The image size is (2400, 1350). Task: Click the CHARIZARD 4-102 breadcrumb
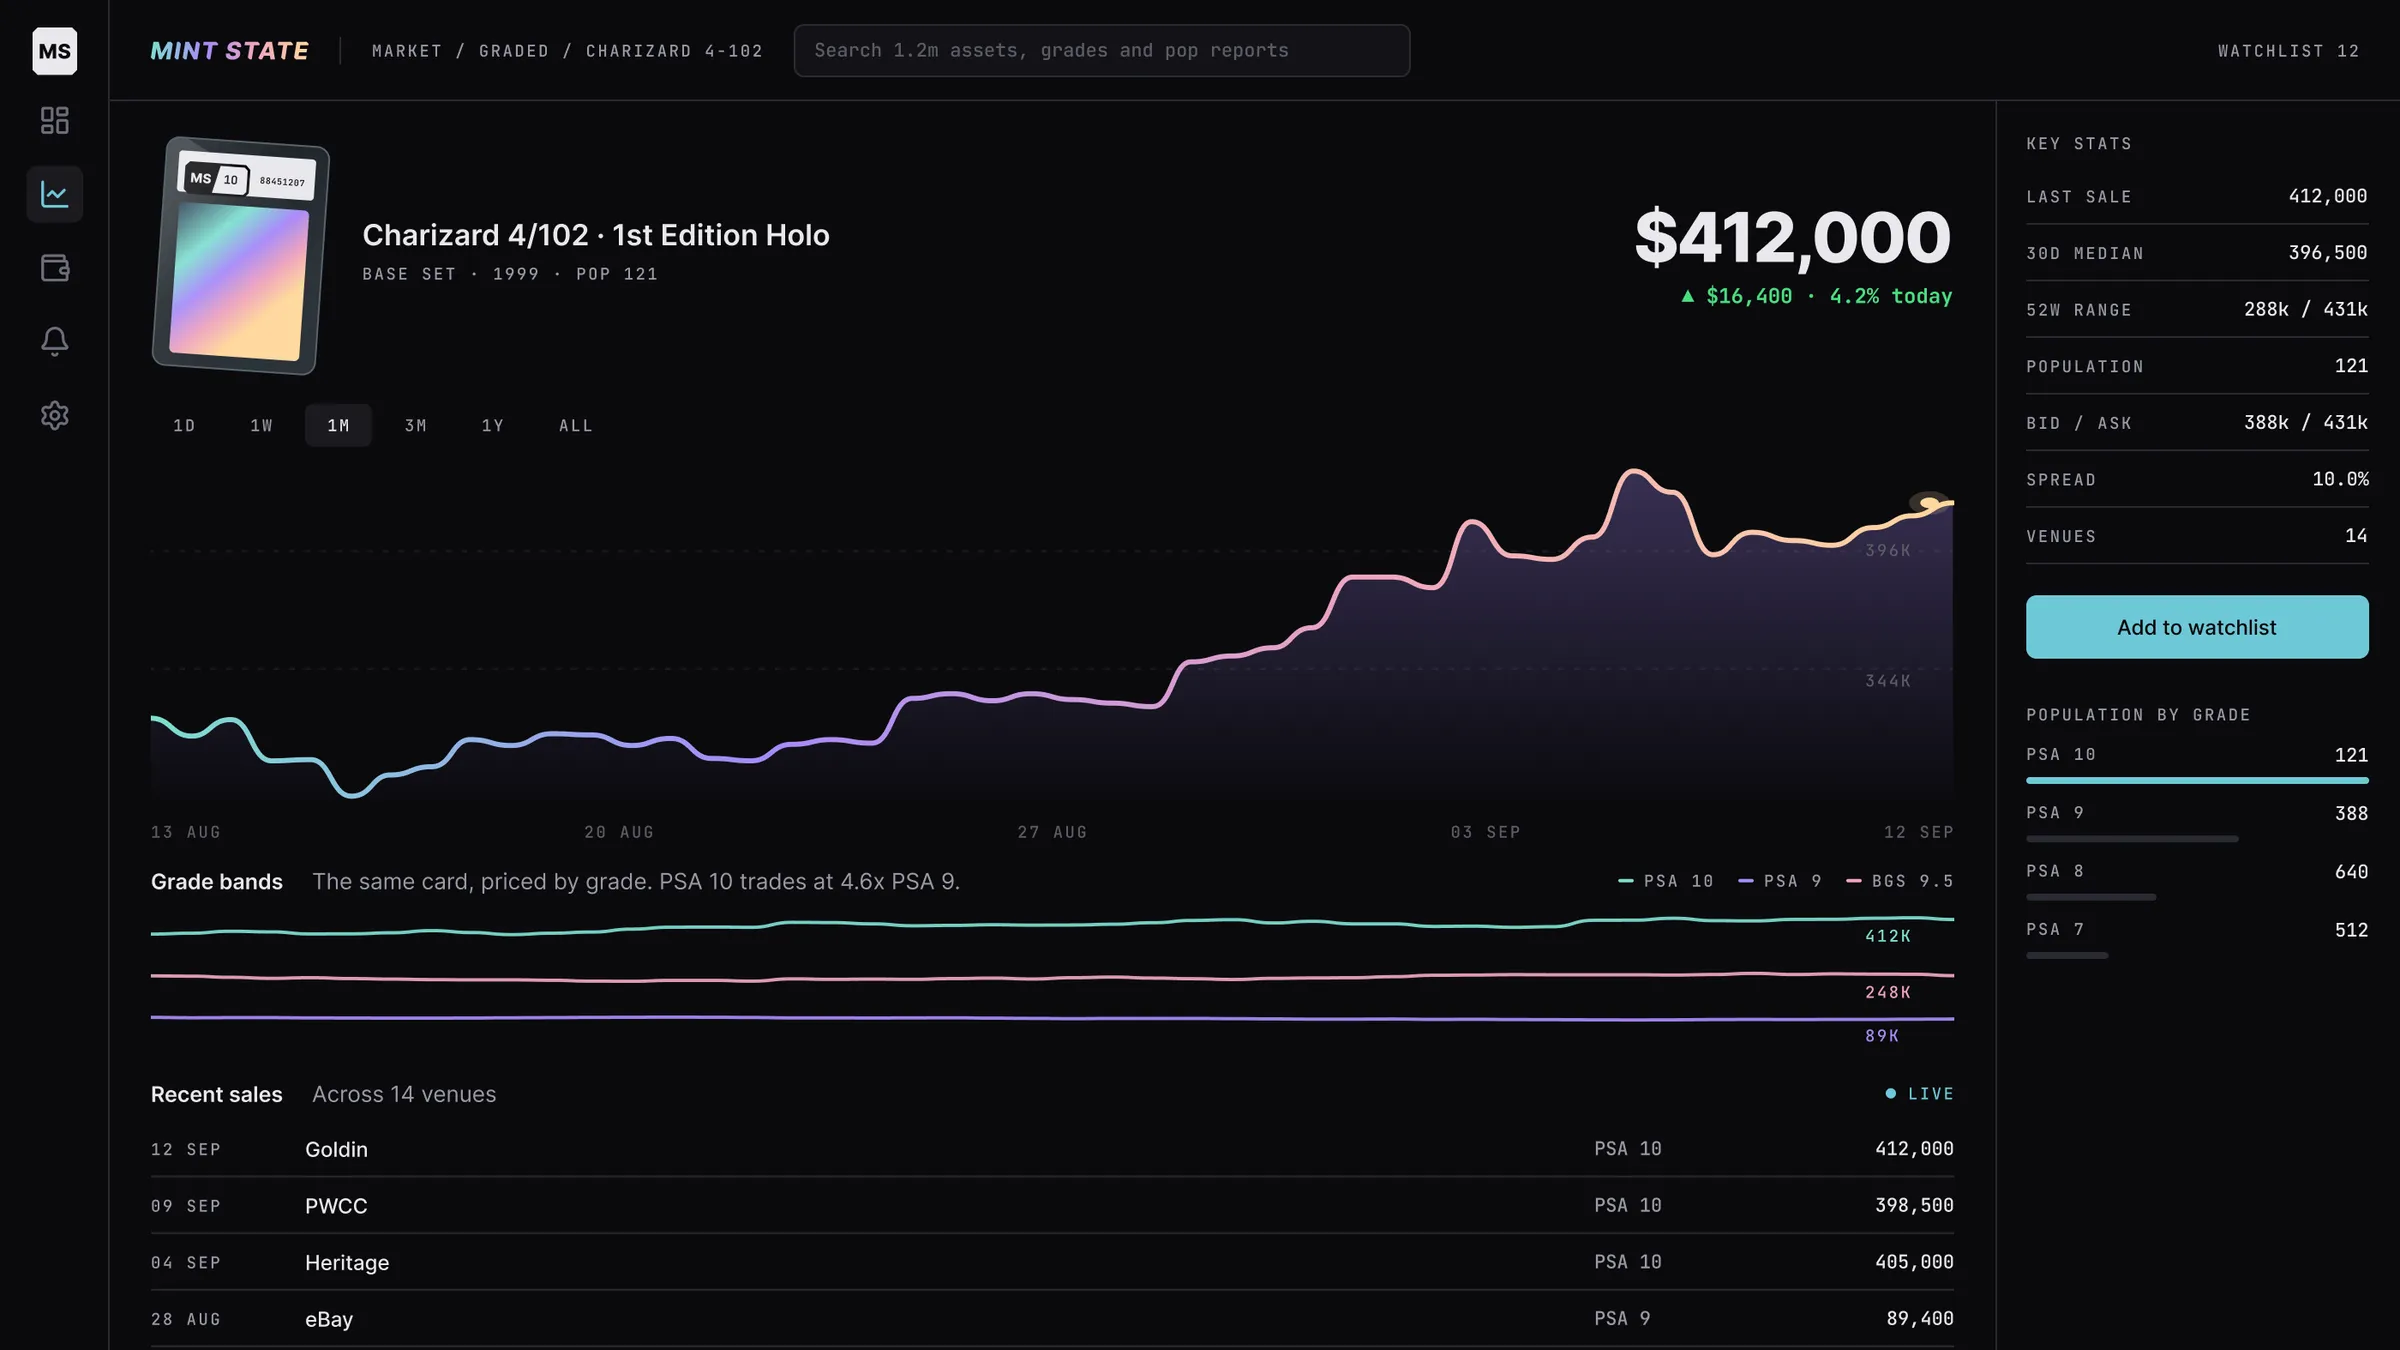click(674, 51)
